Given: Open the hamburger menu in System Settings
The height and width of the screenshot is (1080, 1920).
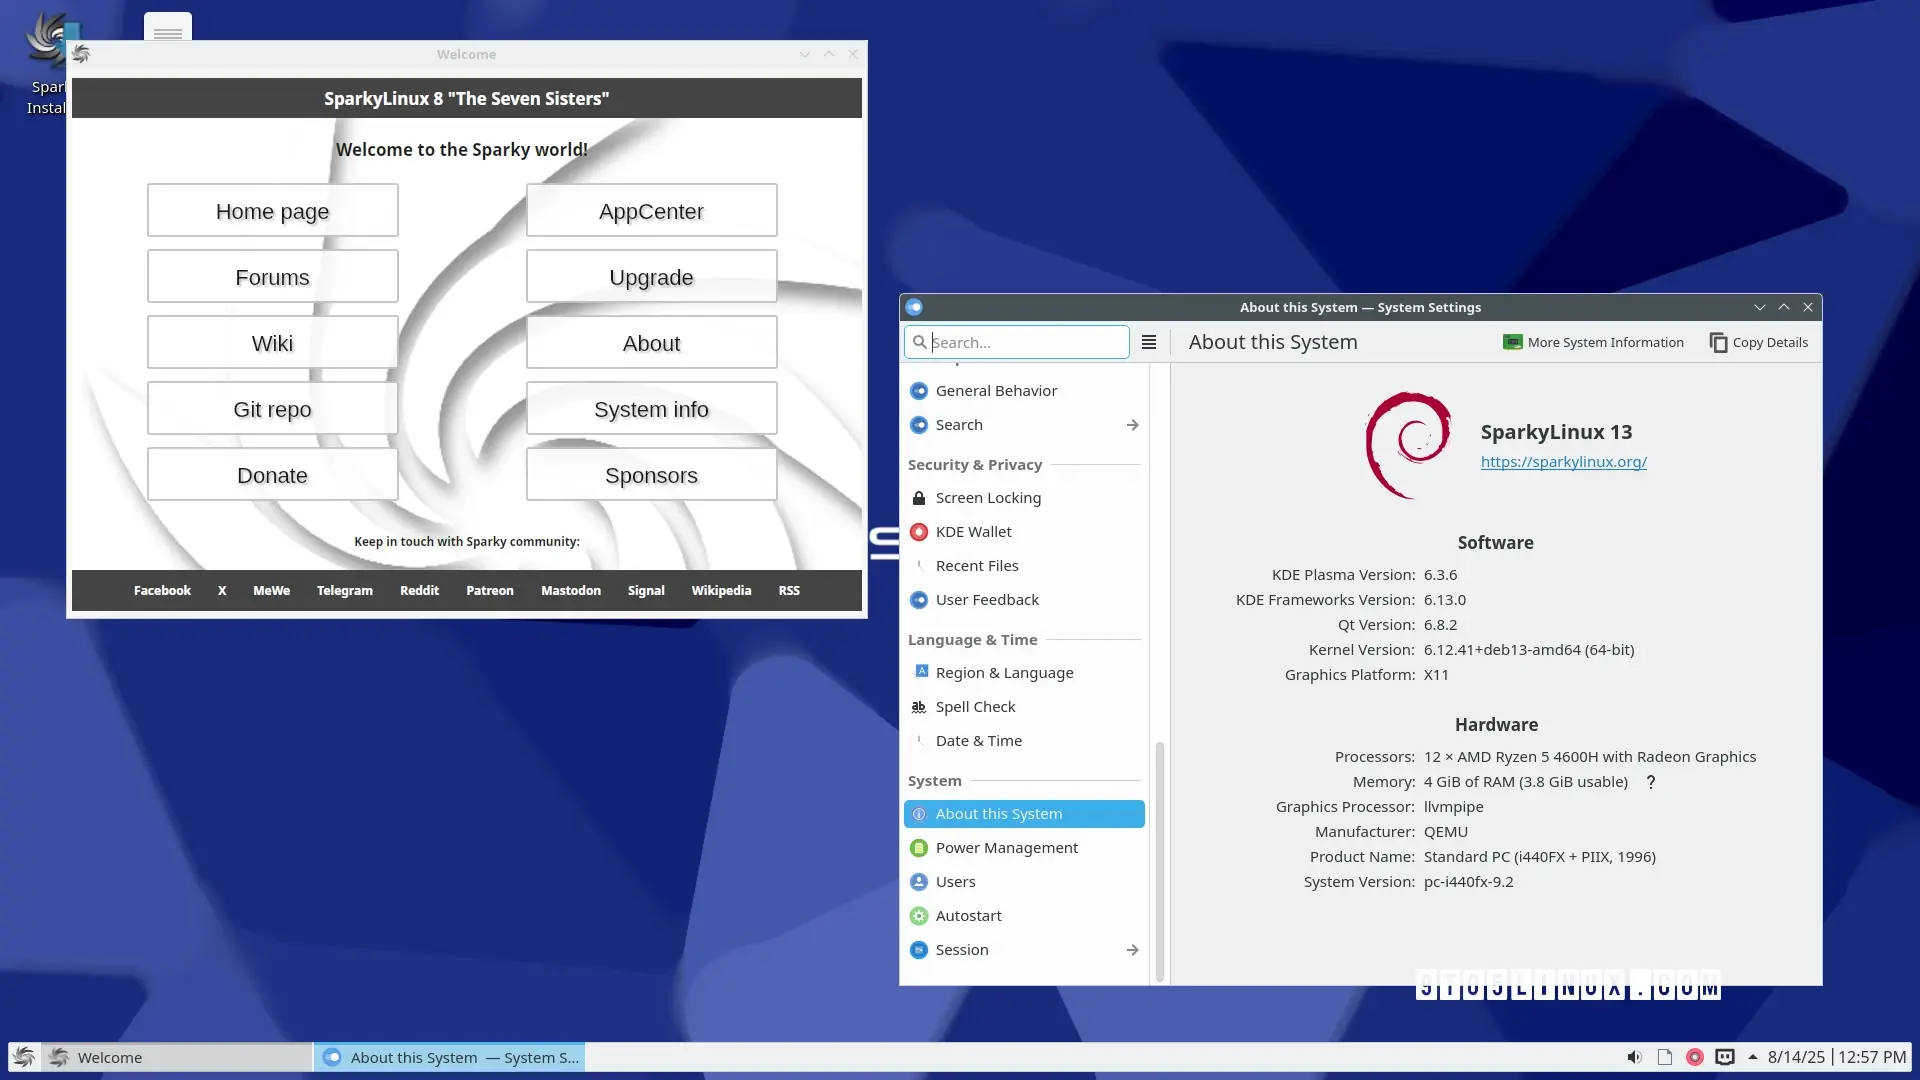Looking at the screenshot, I should coord(1149,342).
